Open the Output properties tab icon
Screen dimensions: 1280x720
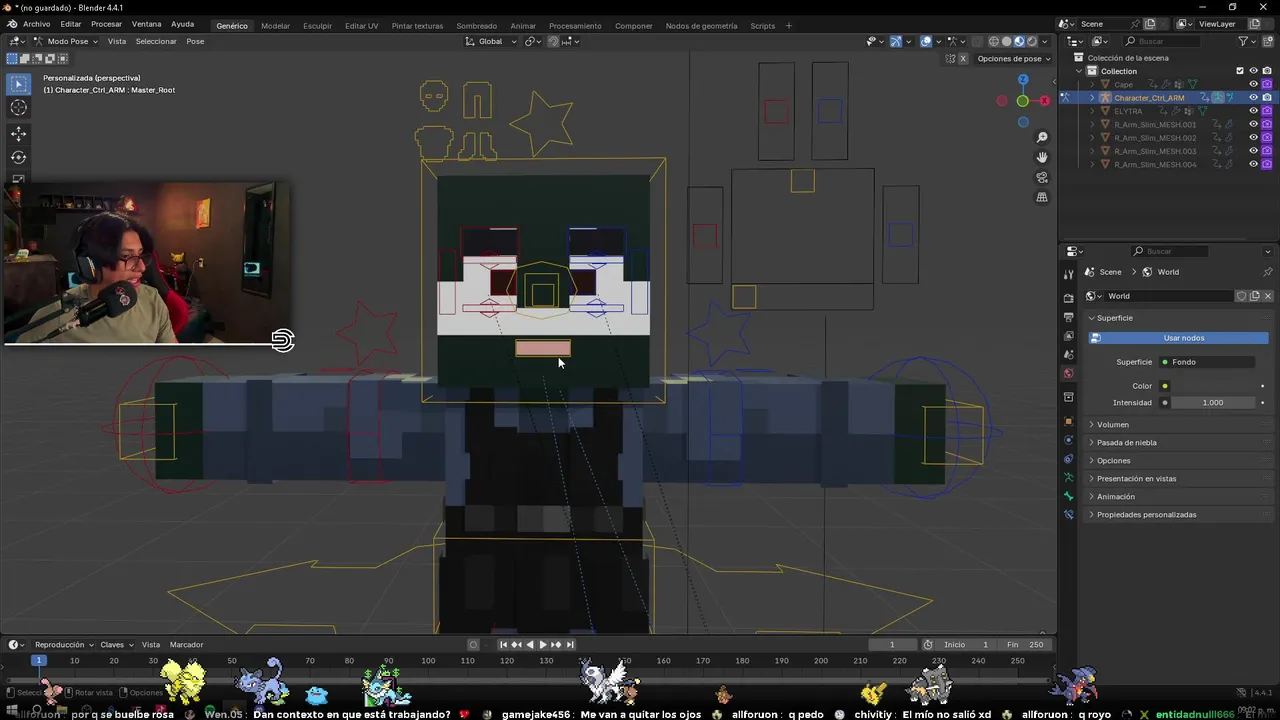pyautogui.click(x=1068, y=317)
